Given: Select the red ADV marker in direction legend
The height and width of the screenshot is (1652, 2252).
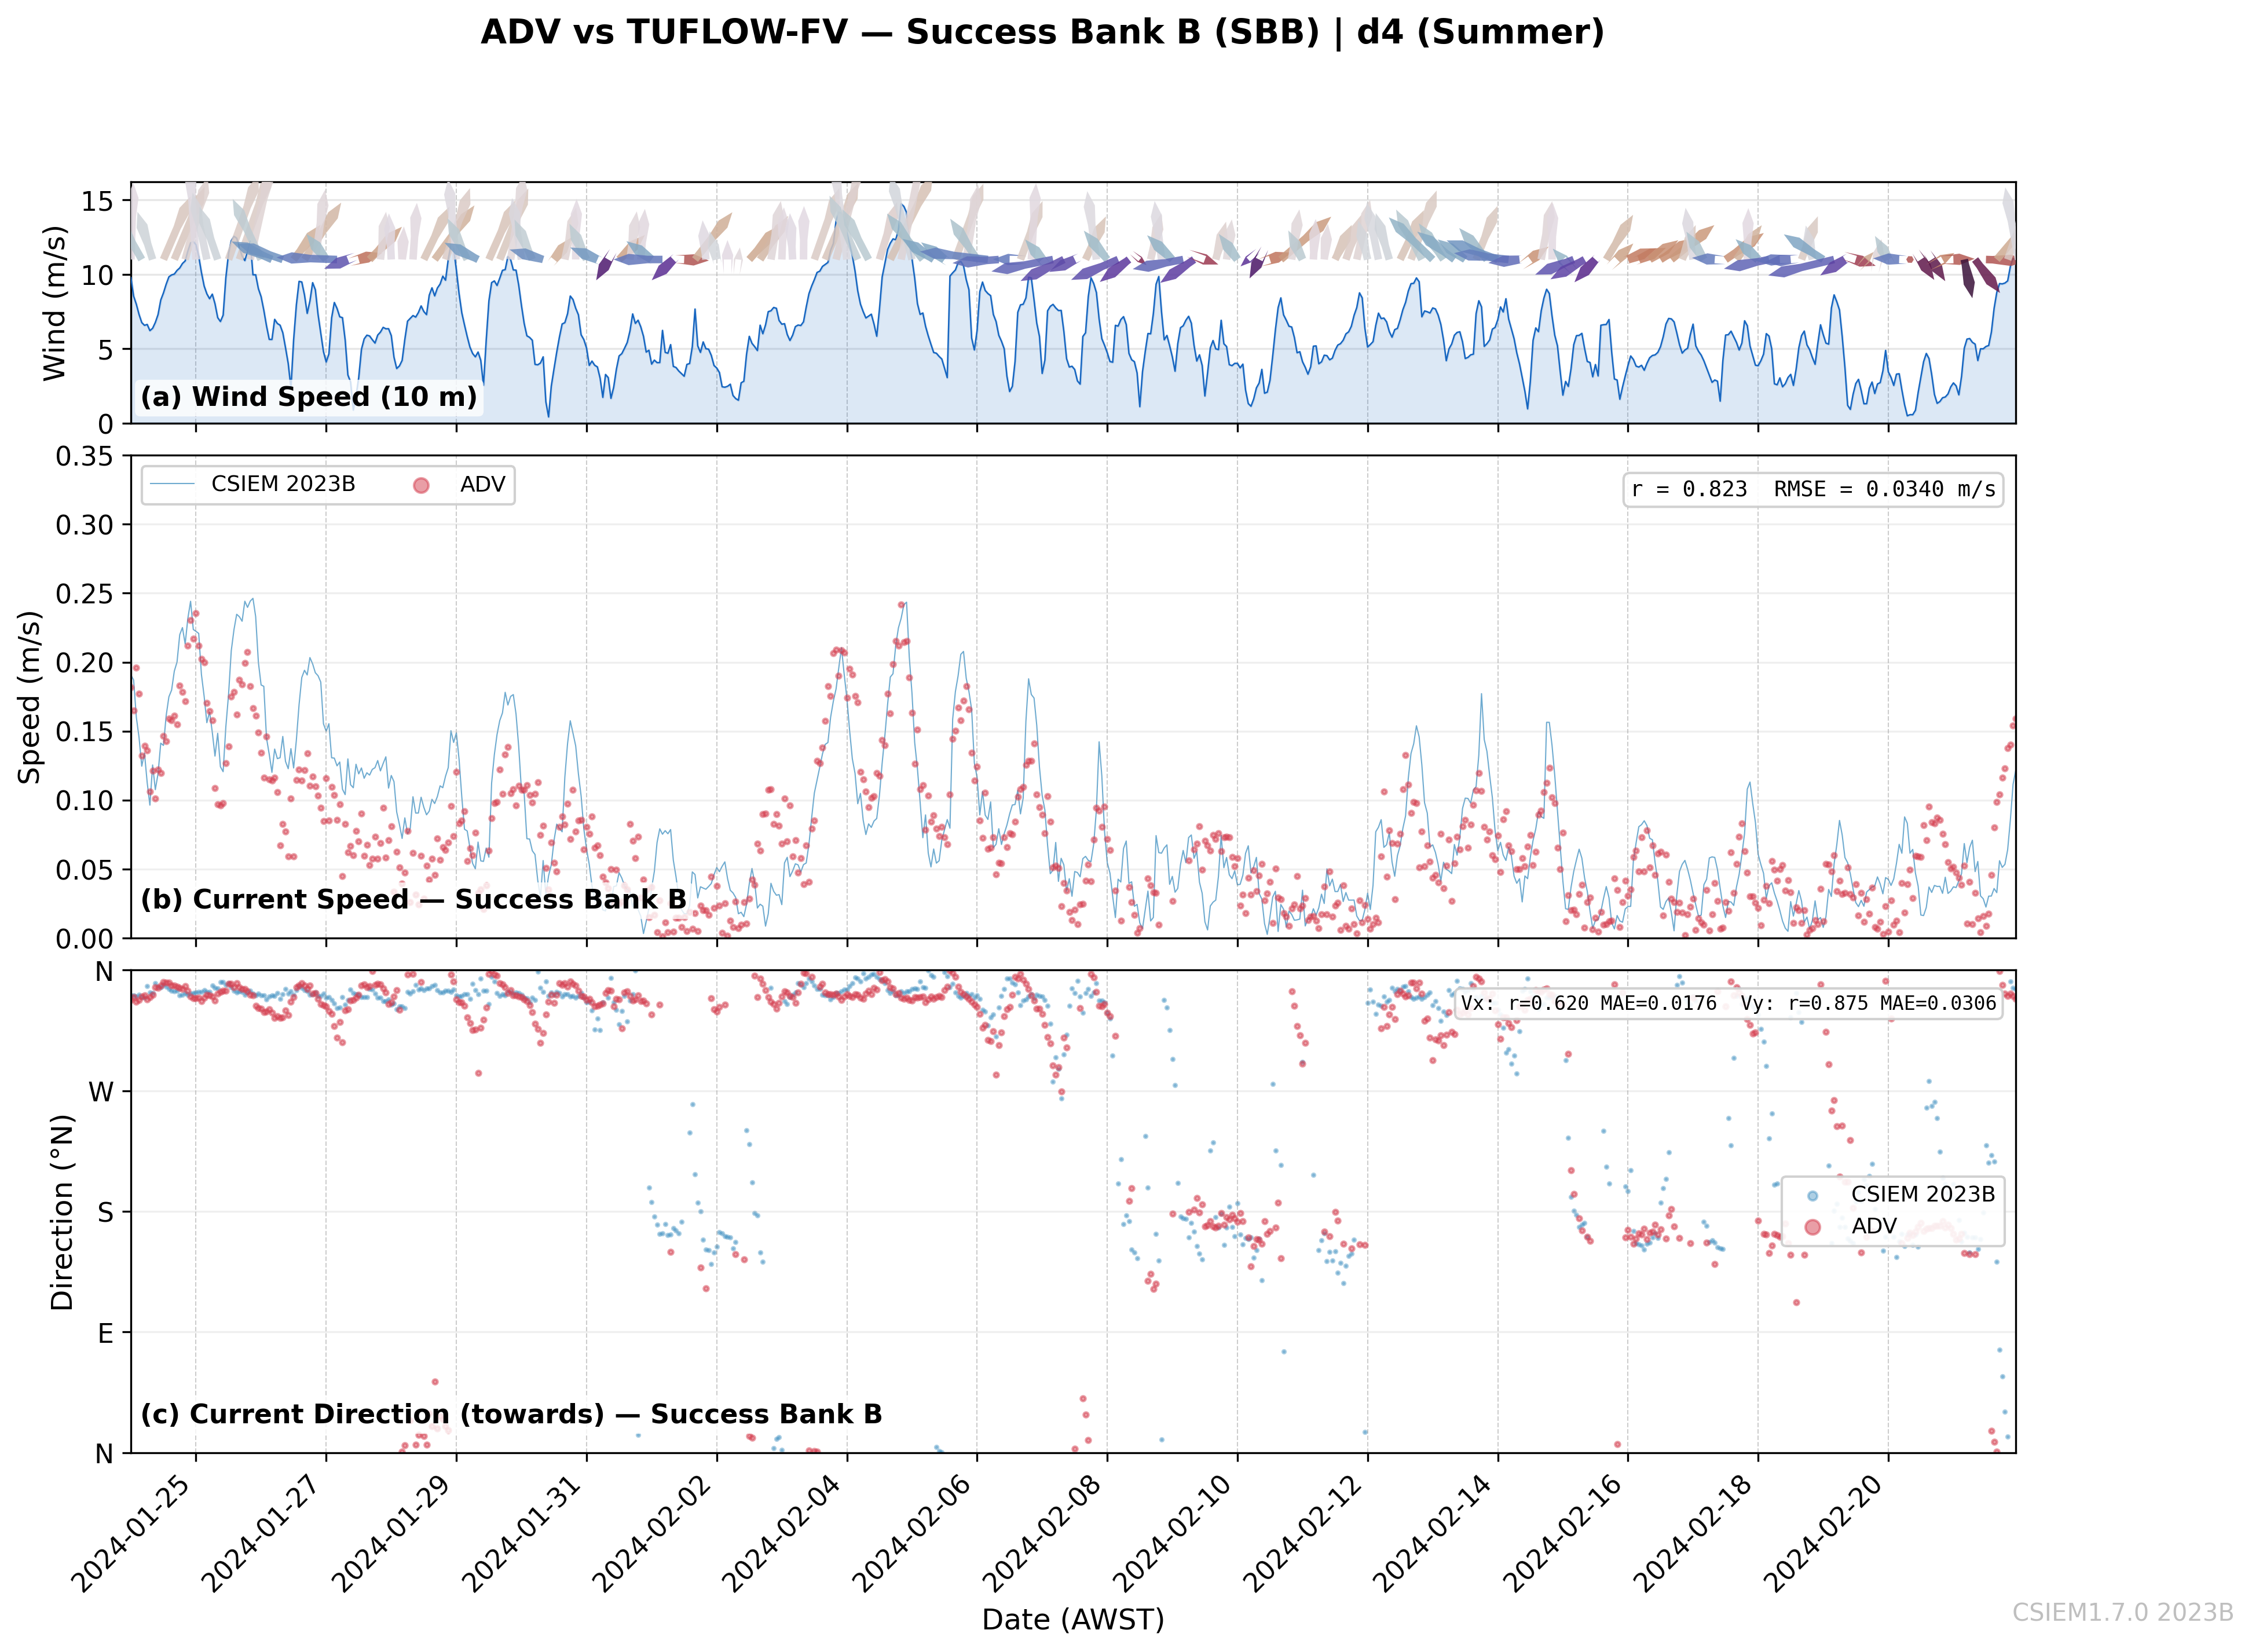Looking at the screenshot, I should tap(1812, 1227).
